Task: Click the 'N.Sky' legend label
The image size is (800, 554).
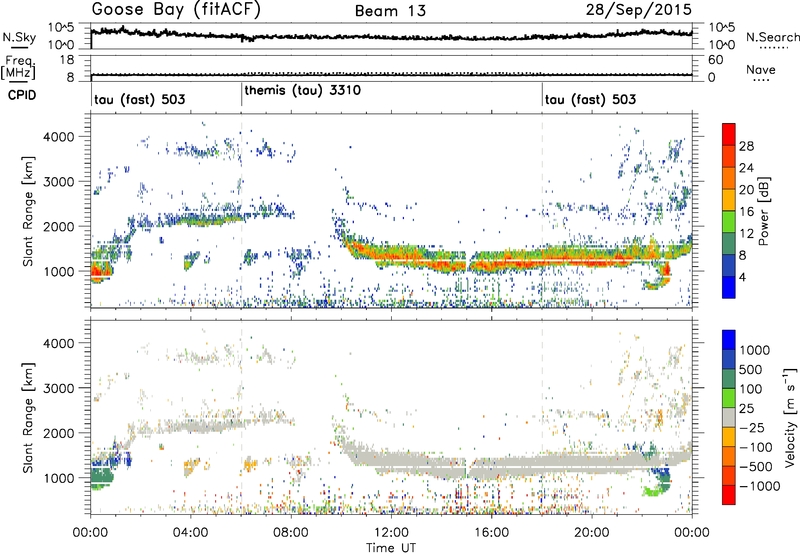Action: click(19, 37)
